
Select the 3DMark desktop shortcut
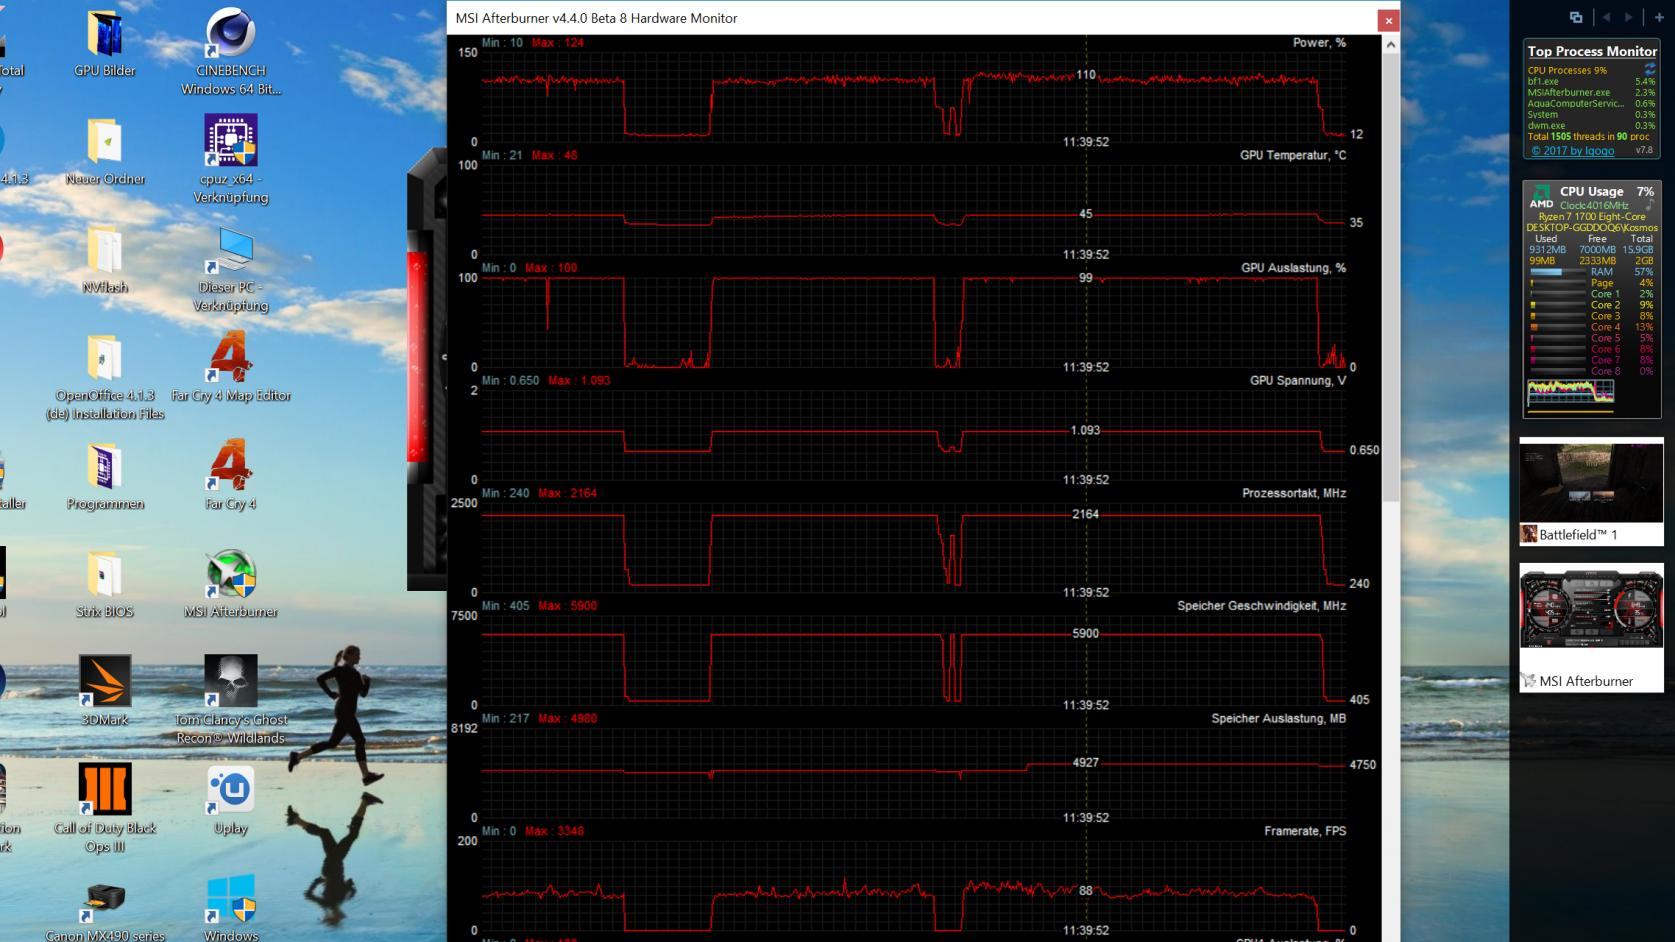coord(104,682)
